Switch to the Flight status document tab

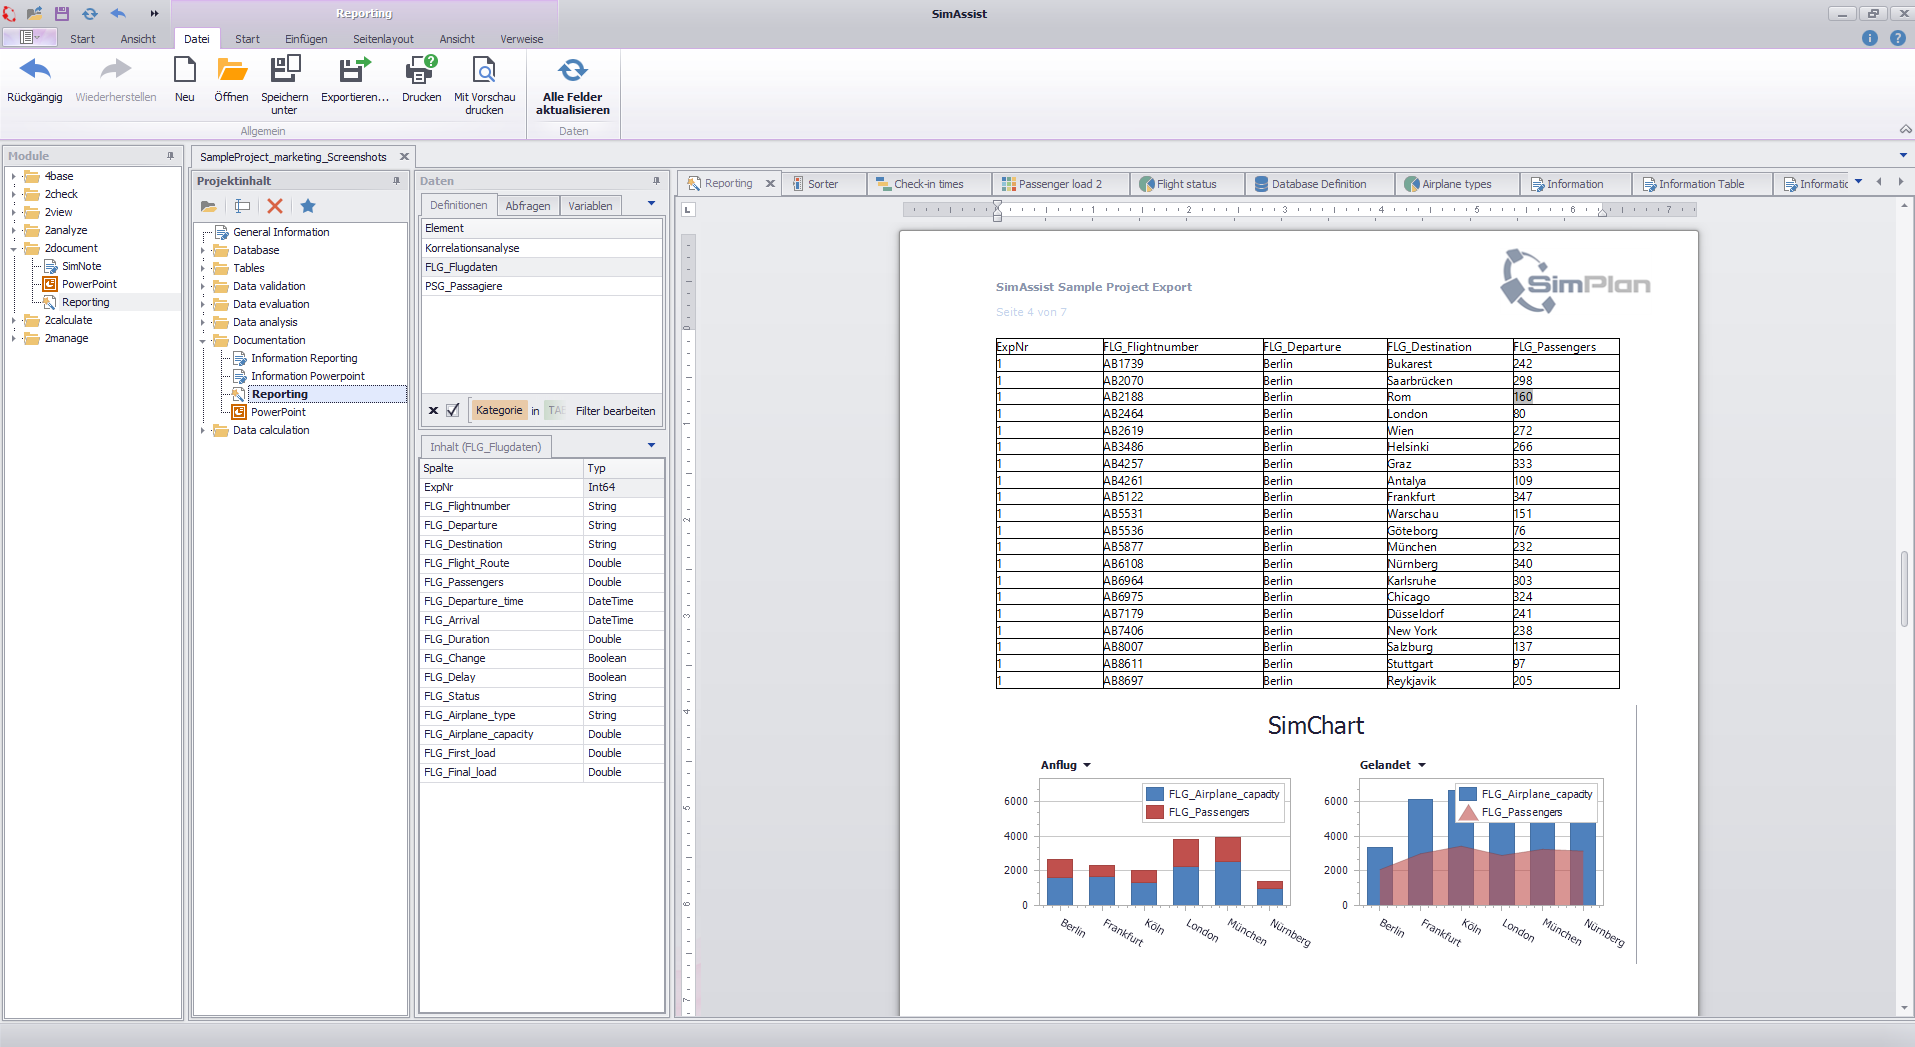pos(1186,184)
